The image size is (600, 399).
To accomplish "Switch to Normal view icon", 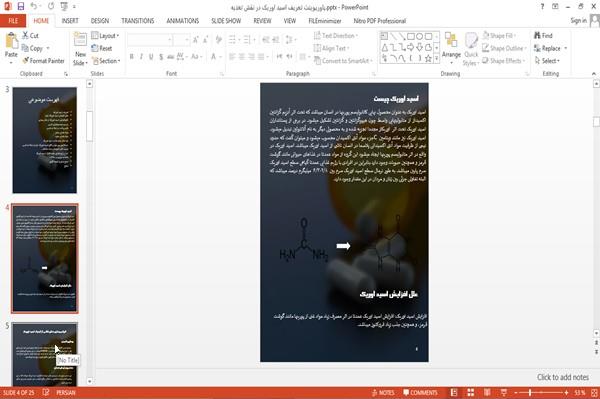I will pos(454,392).
